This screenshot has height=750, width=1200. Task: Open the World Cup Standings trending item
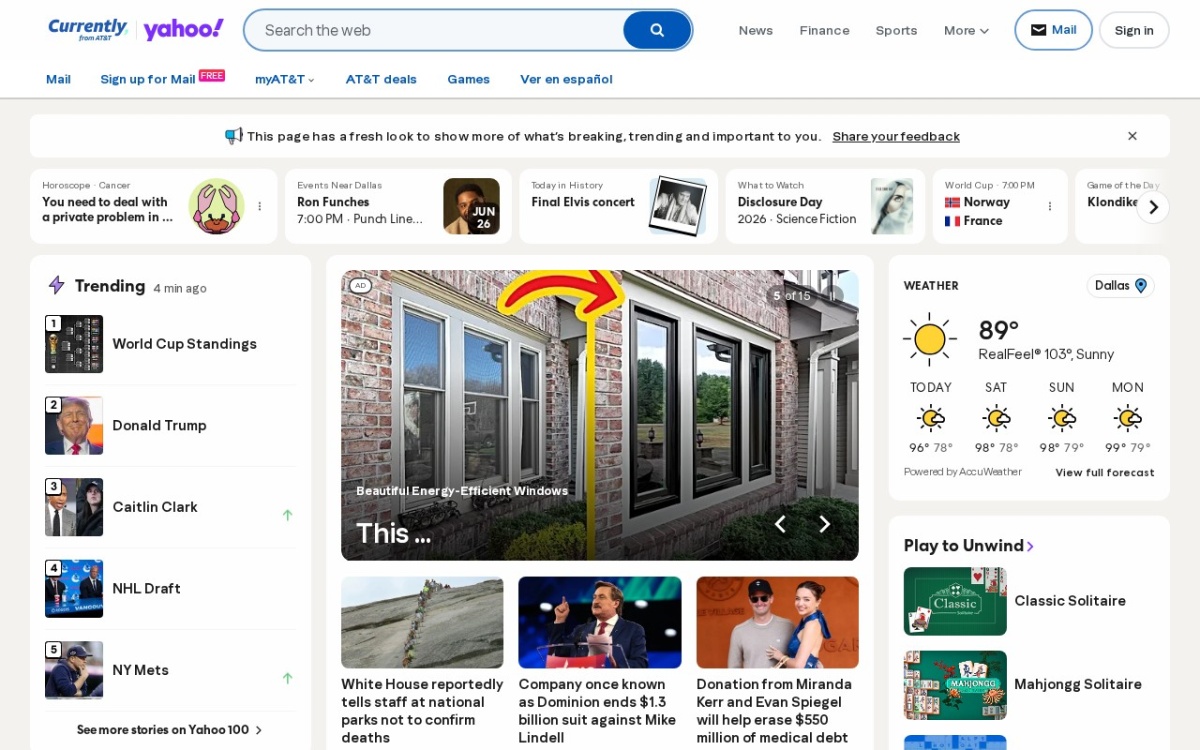pos(170,344)
